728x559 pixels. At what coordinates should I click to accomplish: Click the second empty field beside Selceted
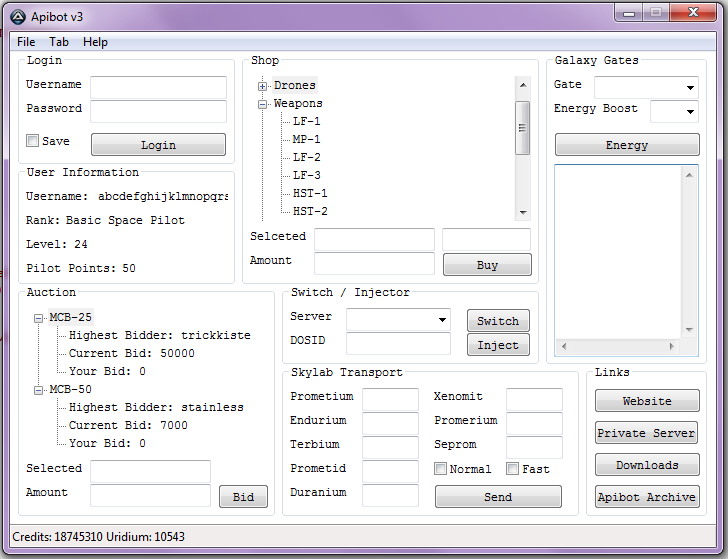pos(486,239)
